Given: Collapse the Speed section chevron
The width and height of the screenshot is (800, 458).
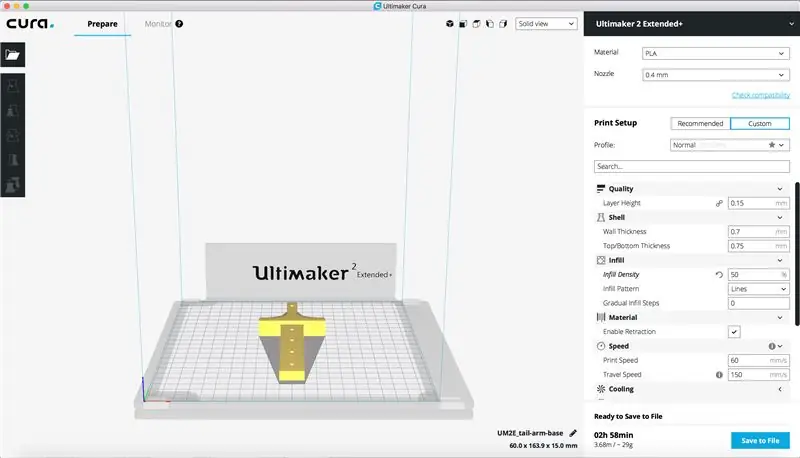Looking at the screenshot, I should point(781,346).
